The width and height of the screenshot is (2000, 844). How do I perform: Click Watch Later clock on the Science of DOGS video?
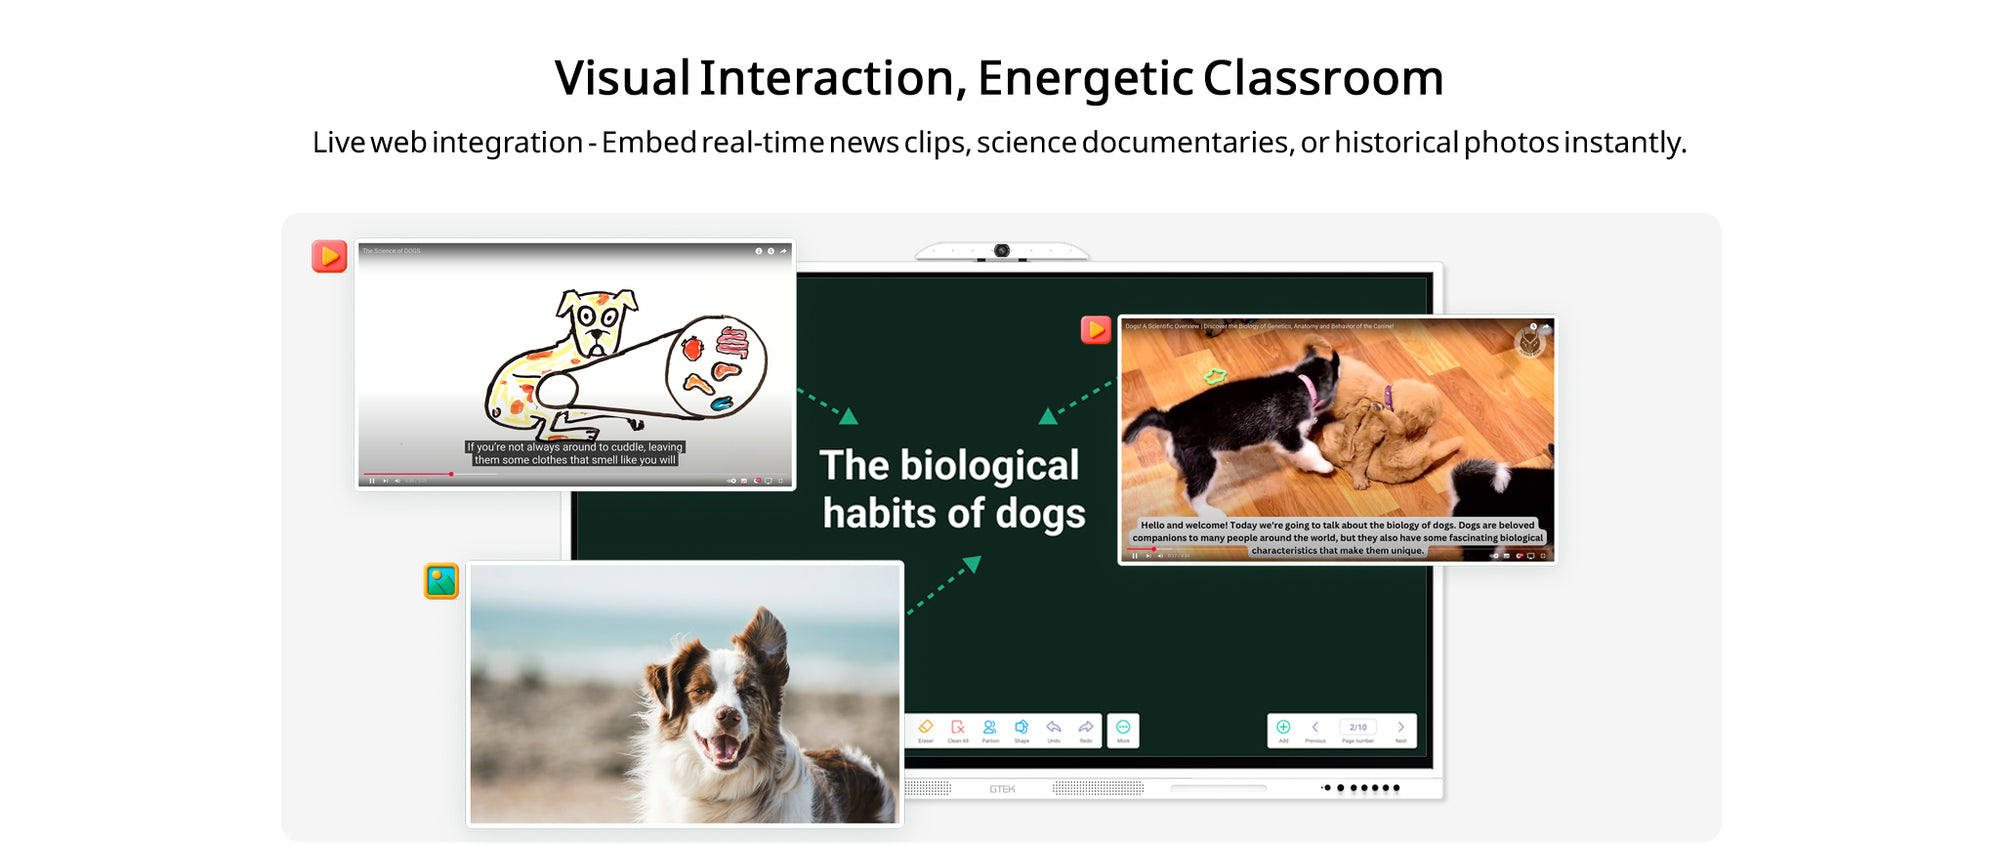(771, 251)
